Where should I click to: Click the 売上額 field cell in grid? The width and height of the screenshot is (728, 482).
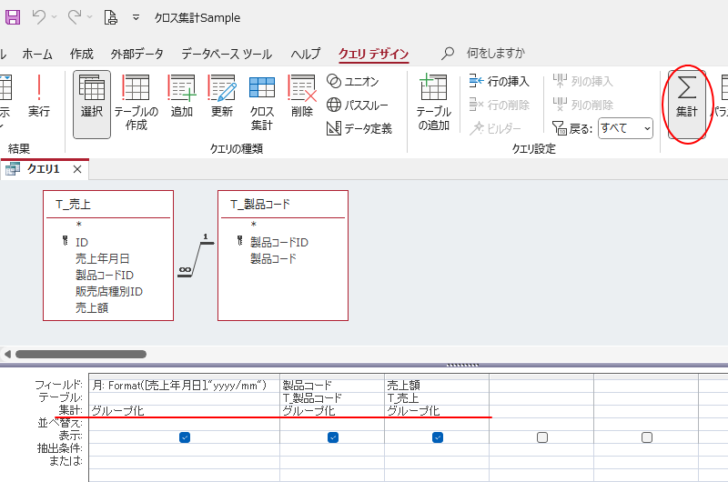coord(436,385)
